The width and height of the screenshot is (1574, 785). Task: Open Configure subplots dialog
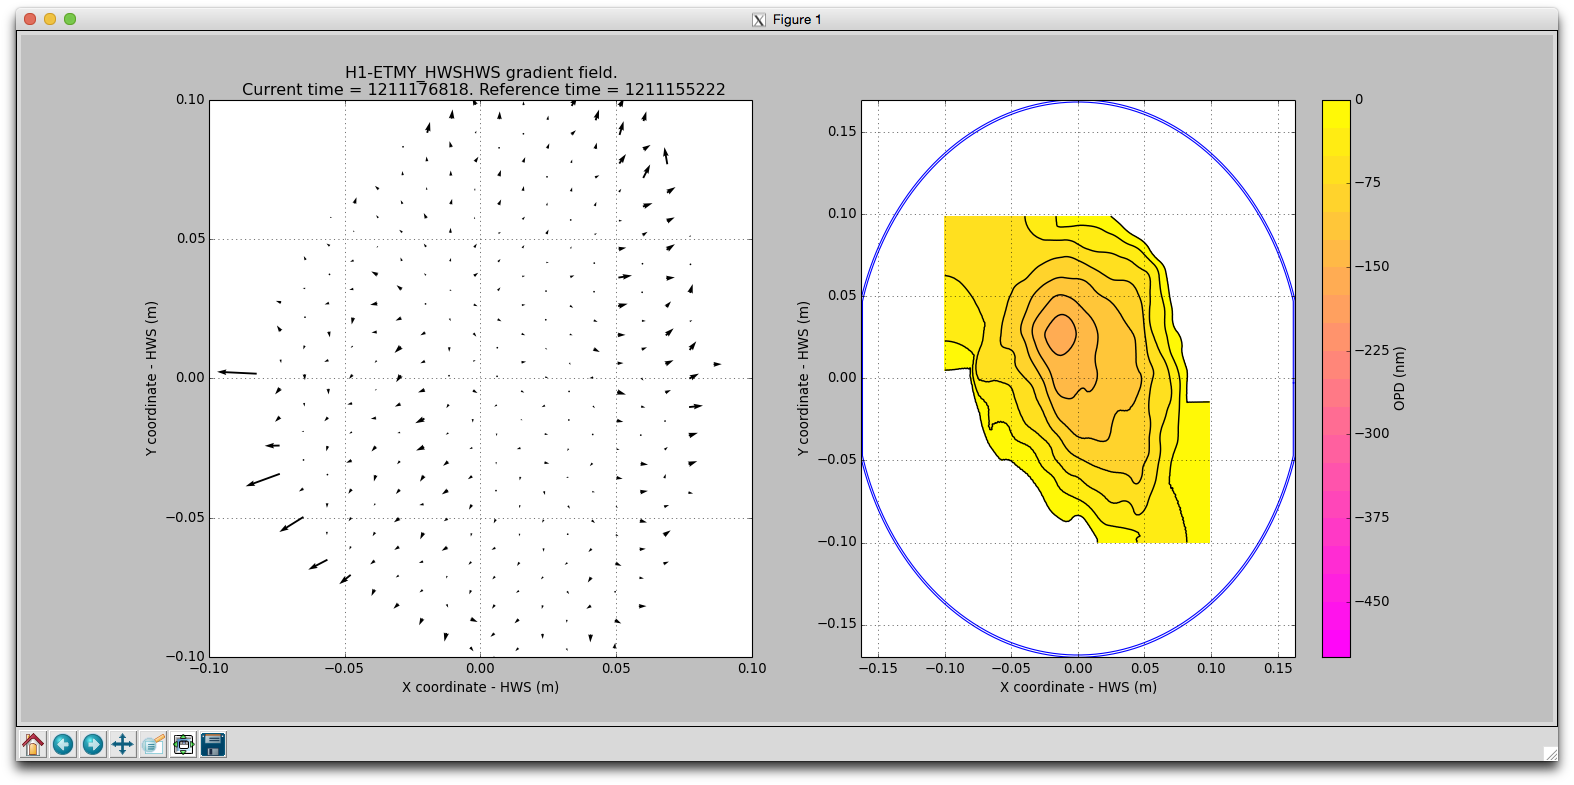point(183,744)
